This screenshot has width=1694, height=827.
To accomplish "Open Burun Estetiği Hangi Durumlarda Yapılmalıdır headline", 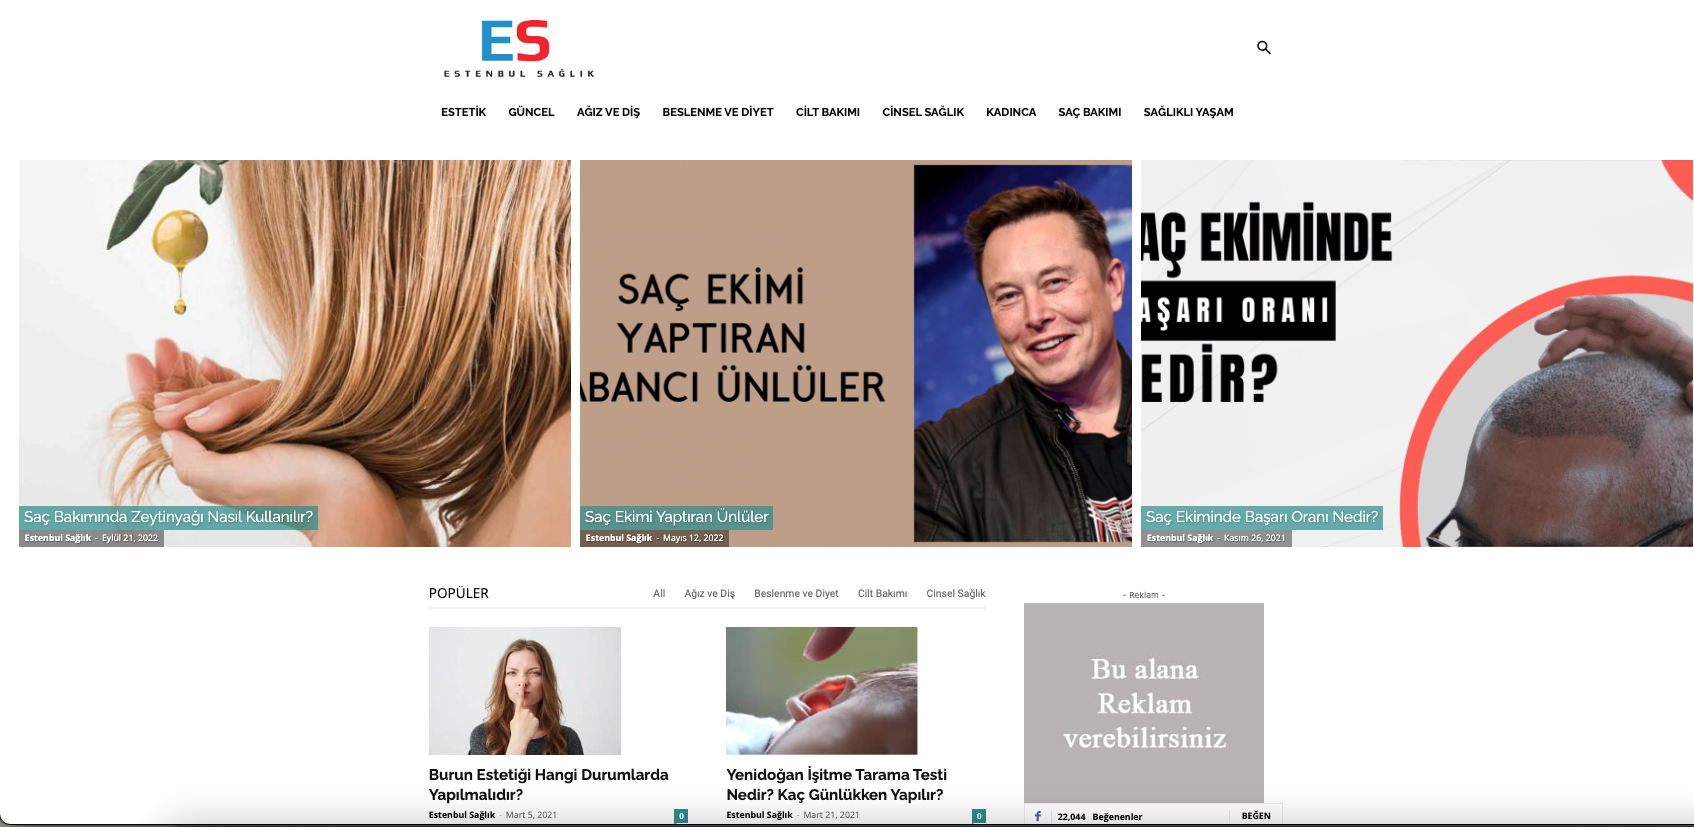I will pyautogui.click(x=548, y=784).
